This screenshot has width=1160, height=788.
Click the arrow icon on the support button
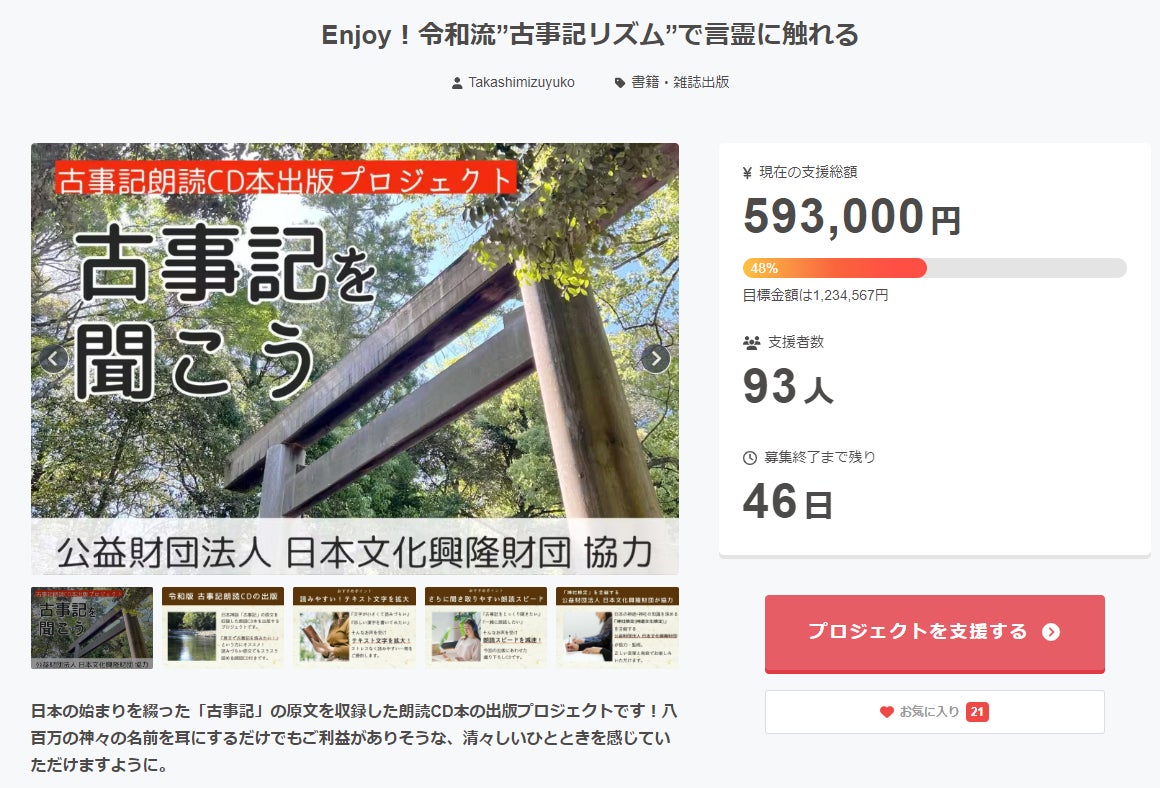(1051, 632)
